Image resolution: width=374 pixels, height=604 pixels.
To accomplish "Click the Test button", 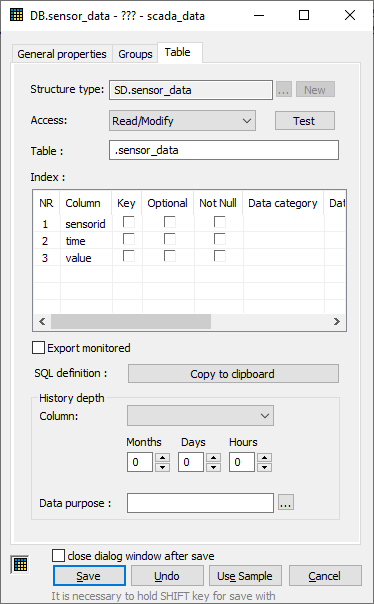I will 305,121.
